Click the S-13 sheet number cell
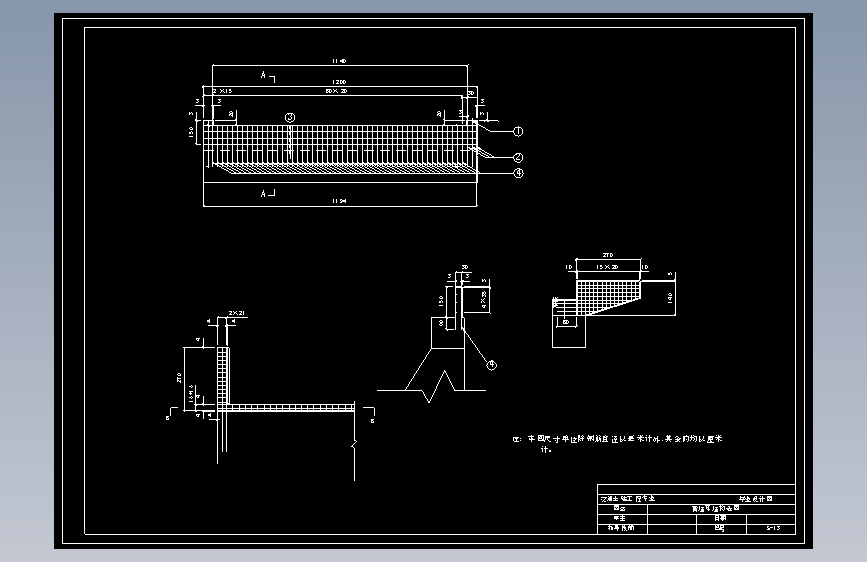The image size is (867, 562). coord(772,528)
